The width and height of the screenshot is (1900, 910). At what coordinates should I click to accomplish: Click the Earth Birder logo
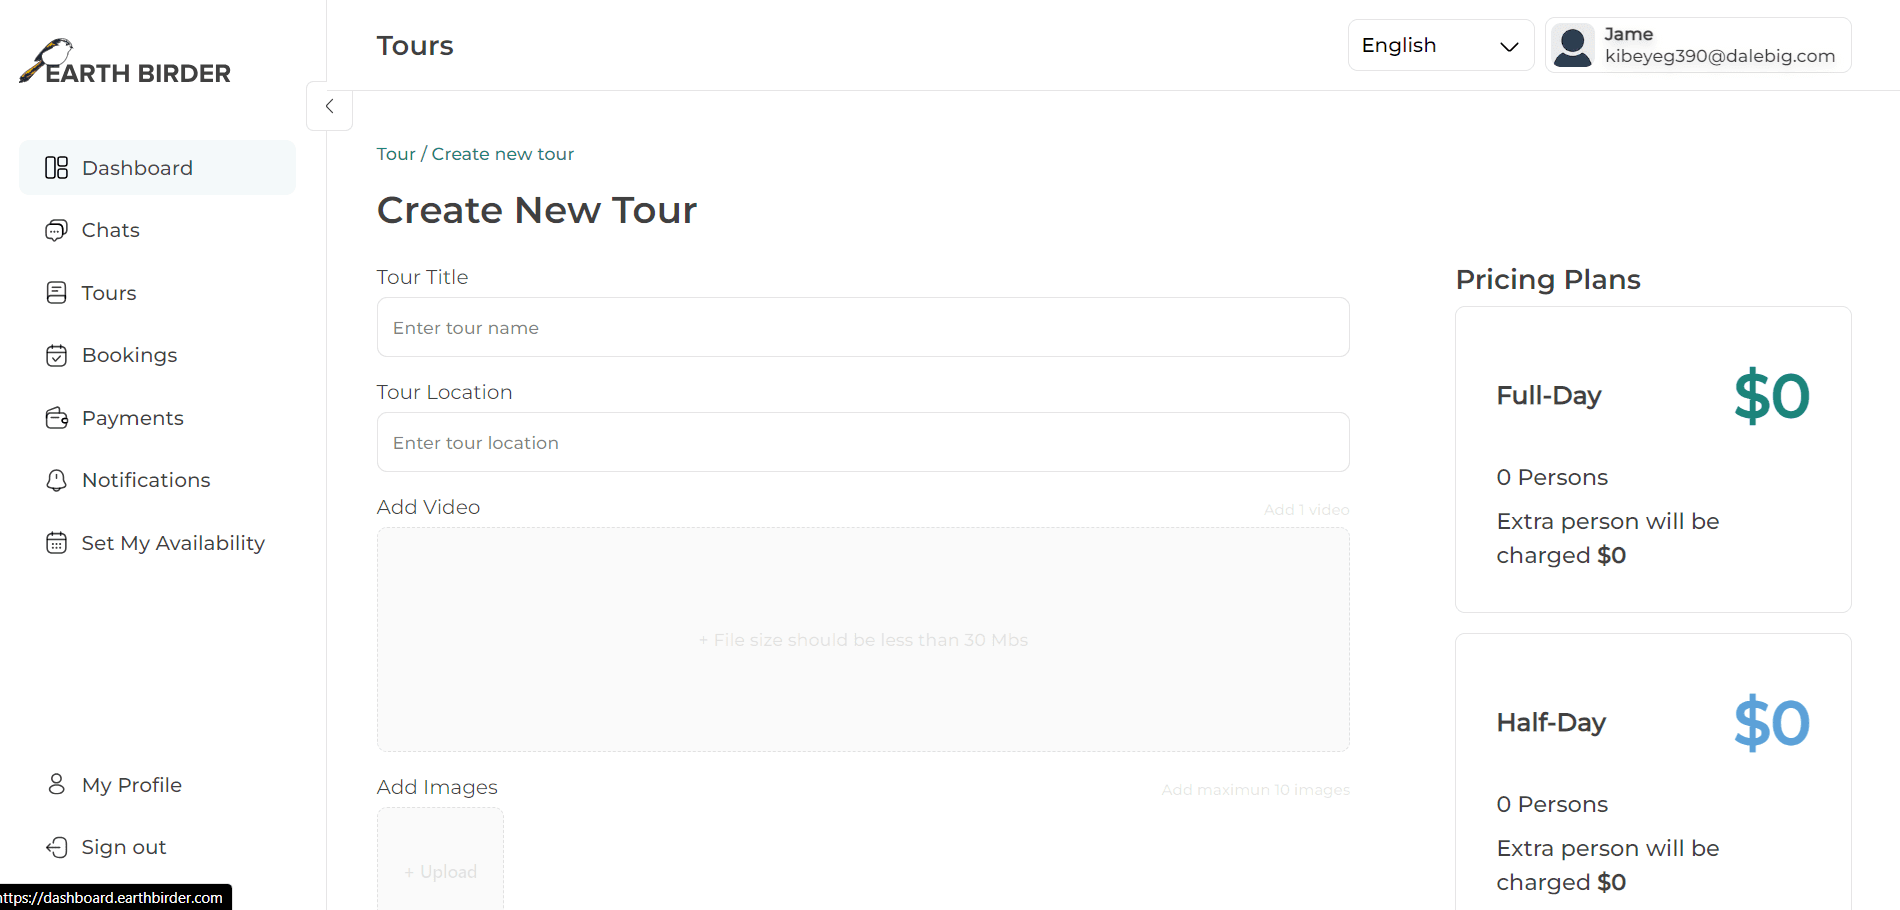[125, 62]
